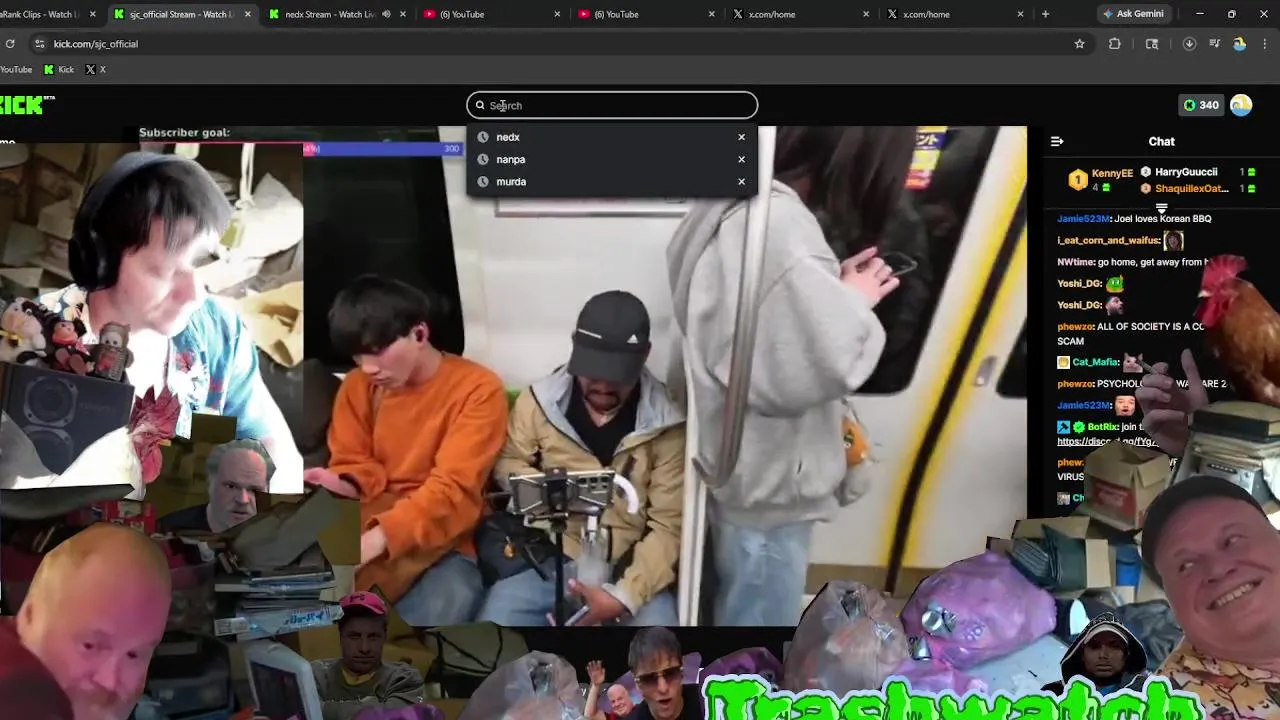Click the clock icon beside 'murda'
The image size is (1280, 720).
click(x=483, y=181)
